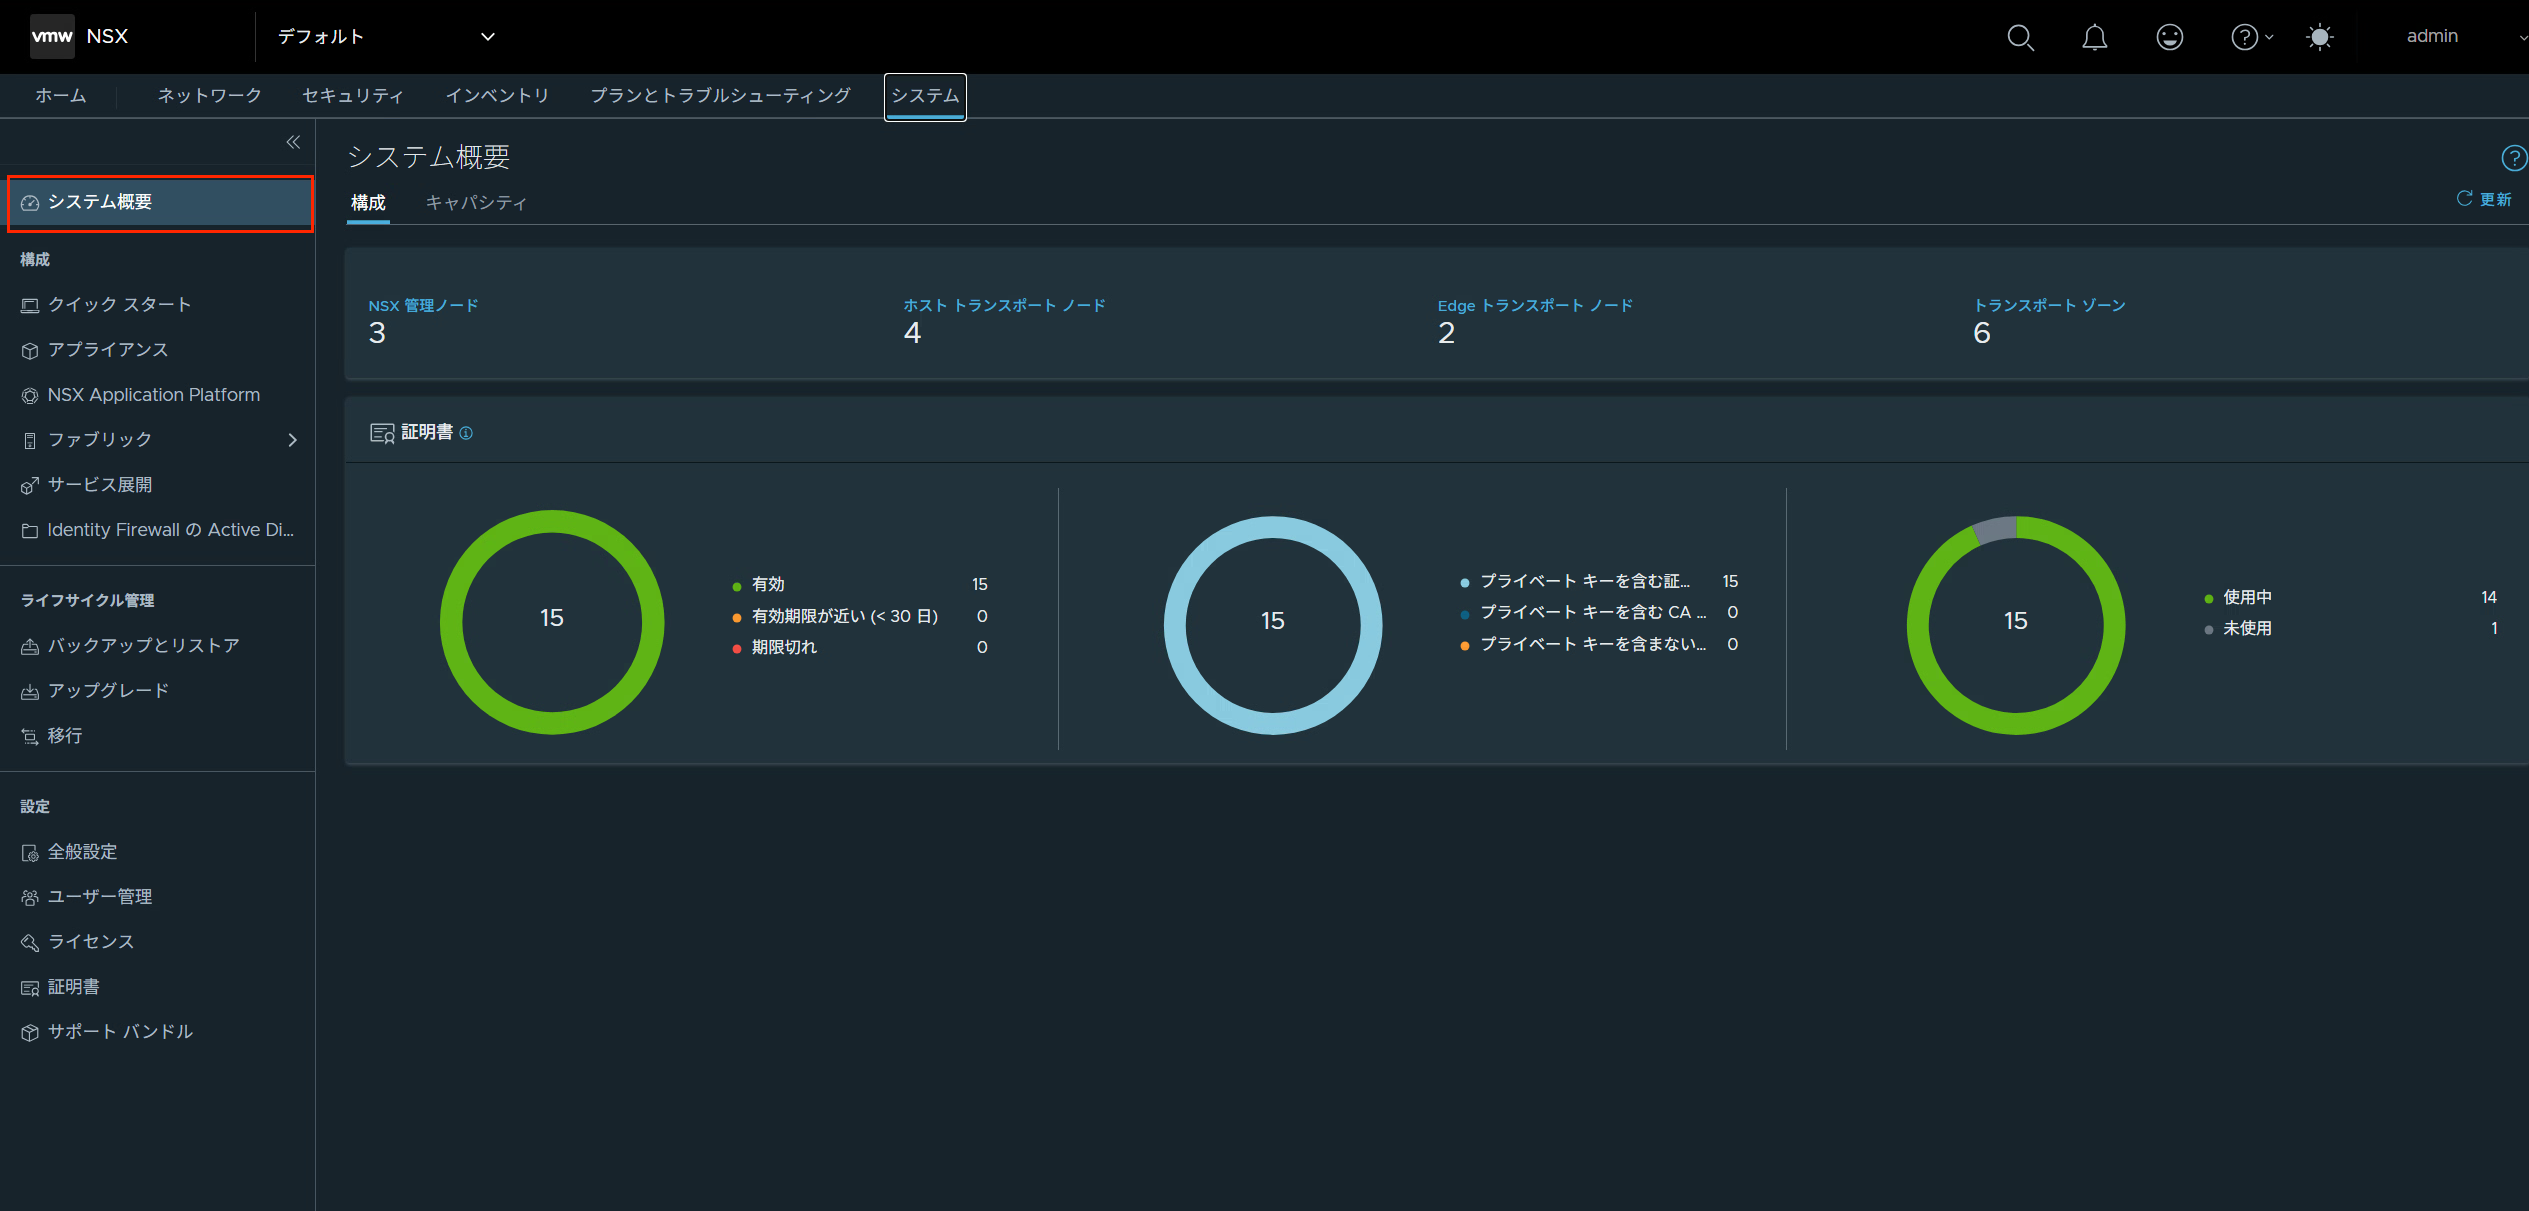Open サポート バンドル page
This screenshot has height=1211, width=2529.
(120, 1031)
